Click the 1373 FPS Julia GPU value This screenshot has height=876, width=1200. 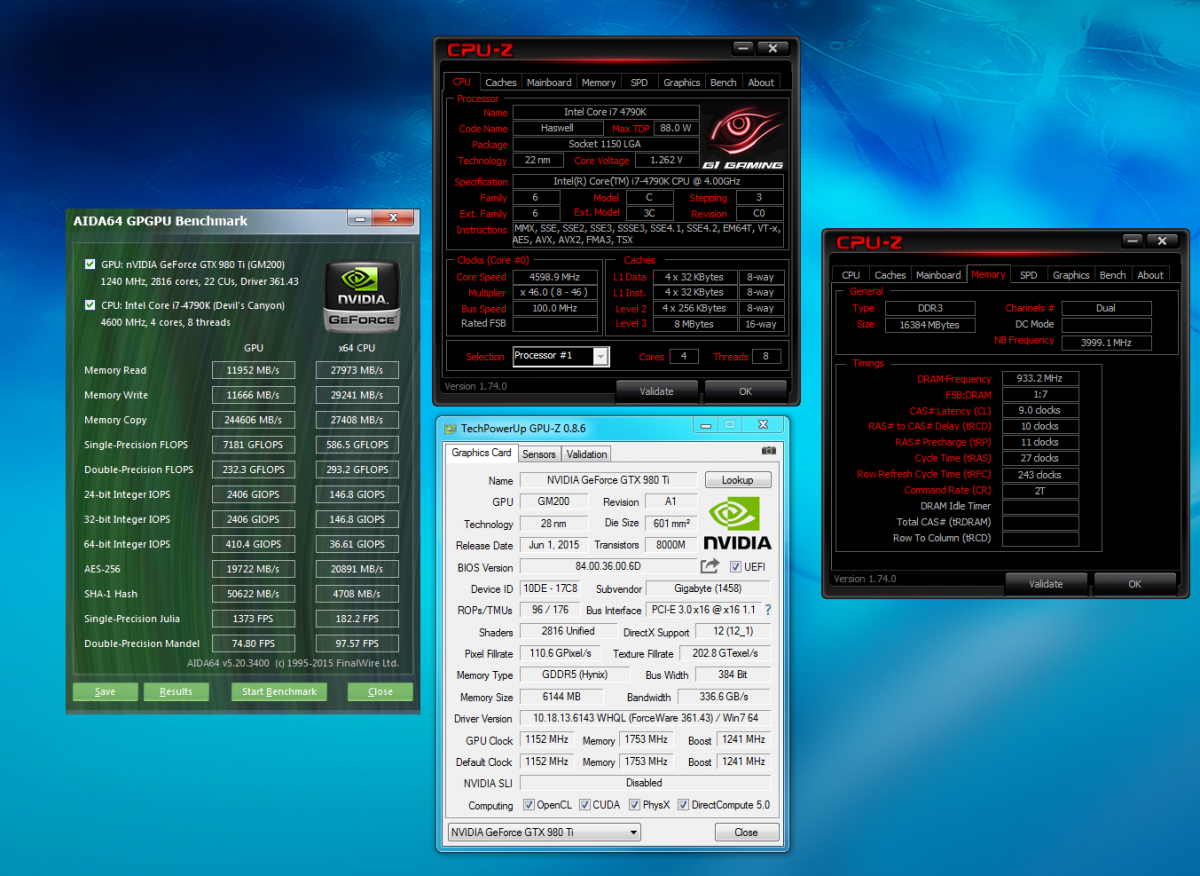tap(253, 619)
